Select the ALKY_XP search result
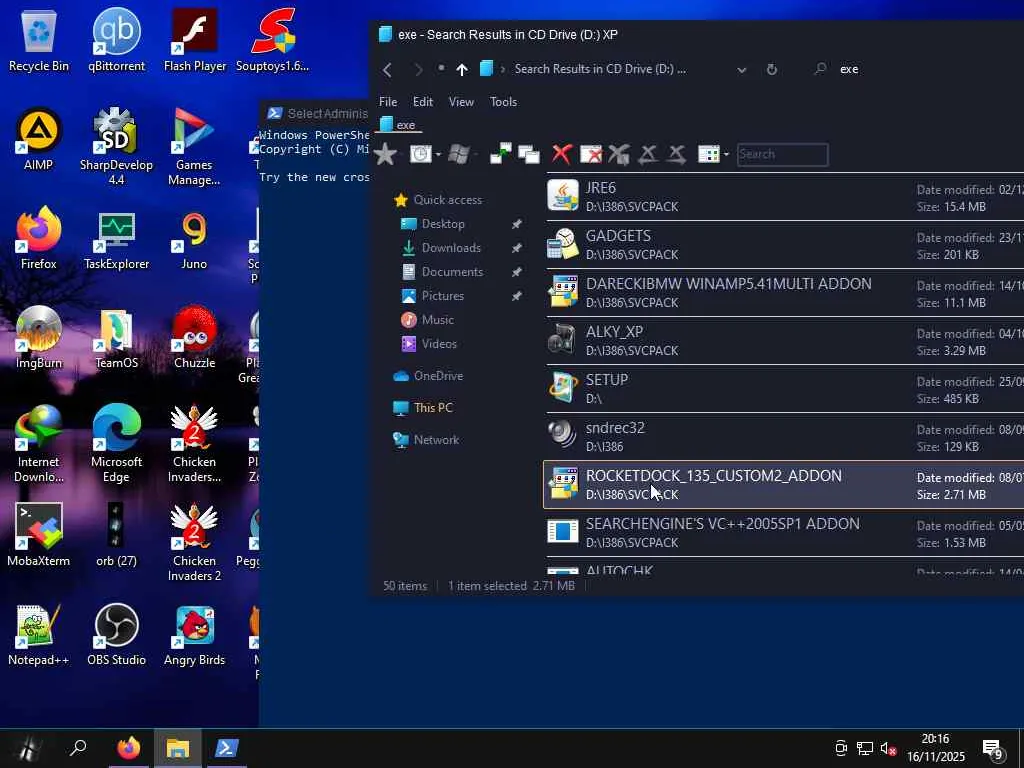The height and width of the screenshot is (768, 1024). tap(784, 340)
